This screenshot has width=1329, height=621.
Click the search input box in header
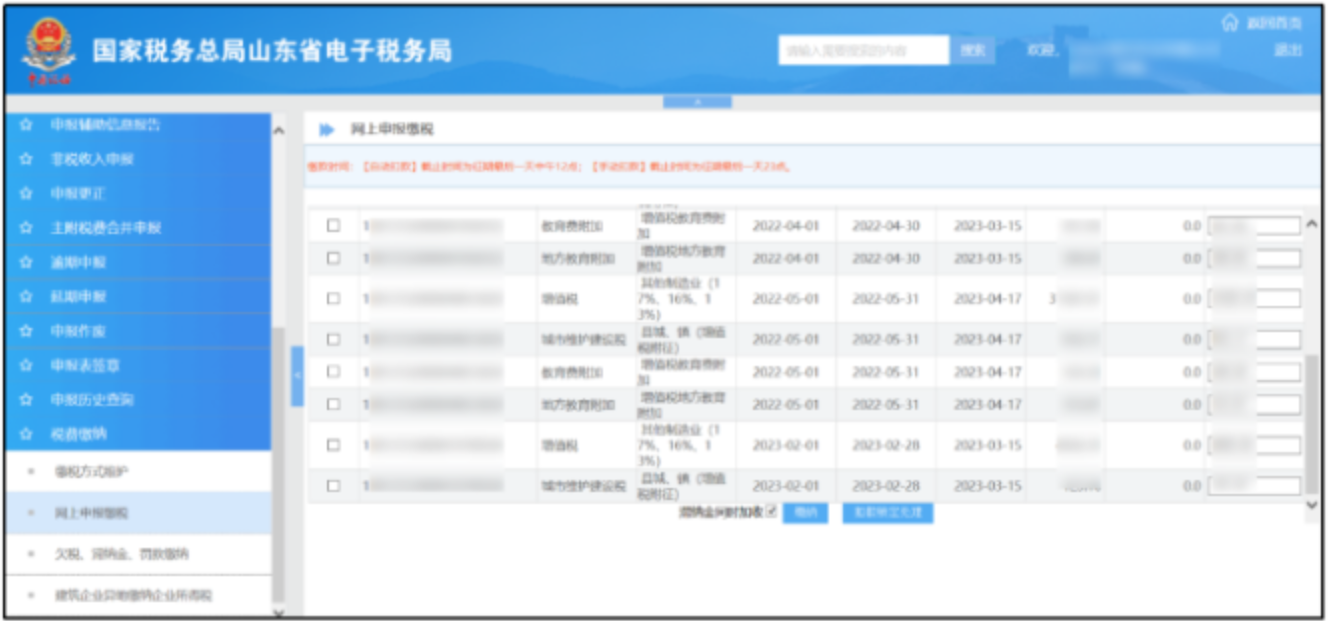863,50
